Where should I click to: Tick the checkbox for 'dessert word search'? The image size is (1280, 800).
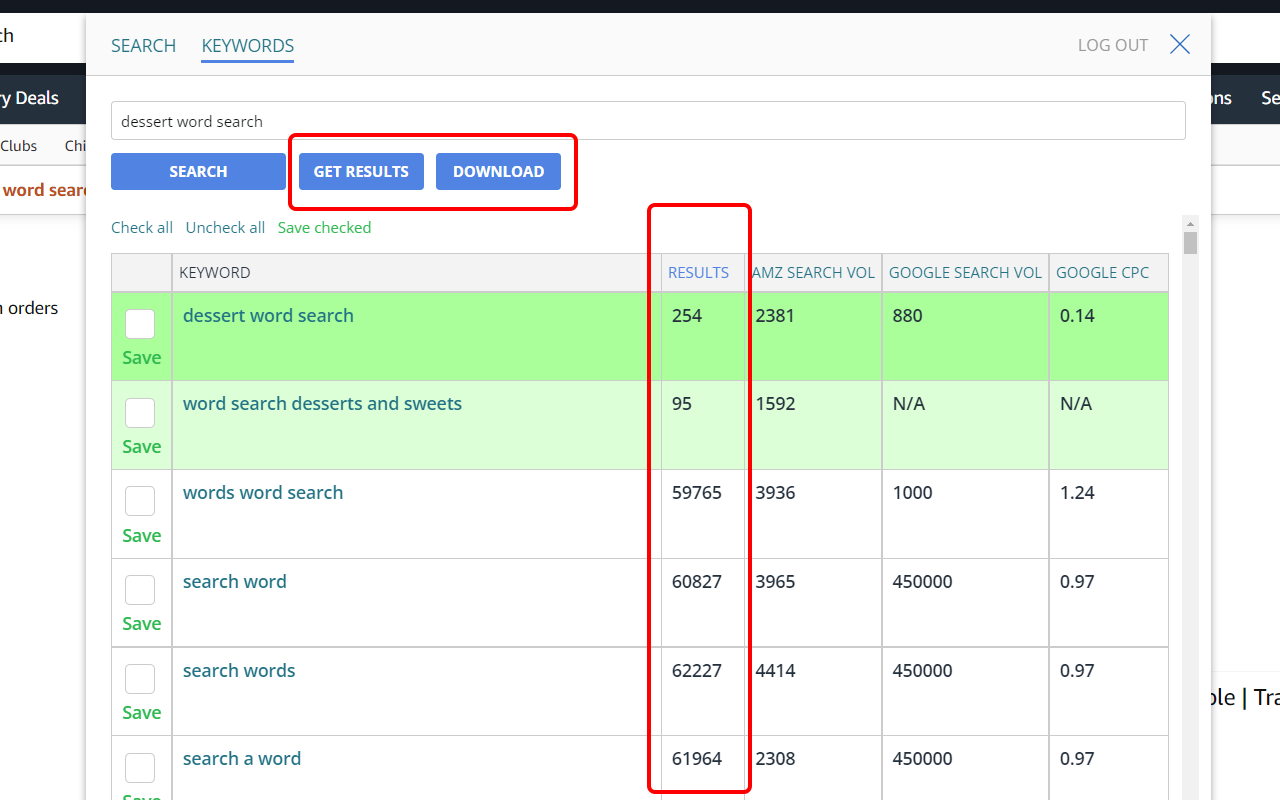(x=140, y=324)
